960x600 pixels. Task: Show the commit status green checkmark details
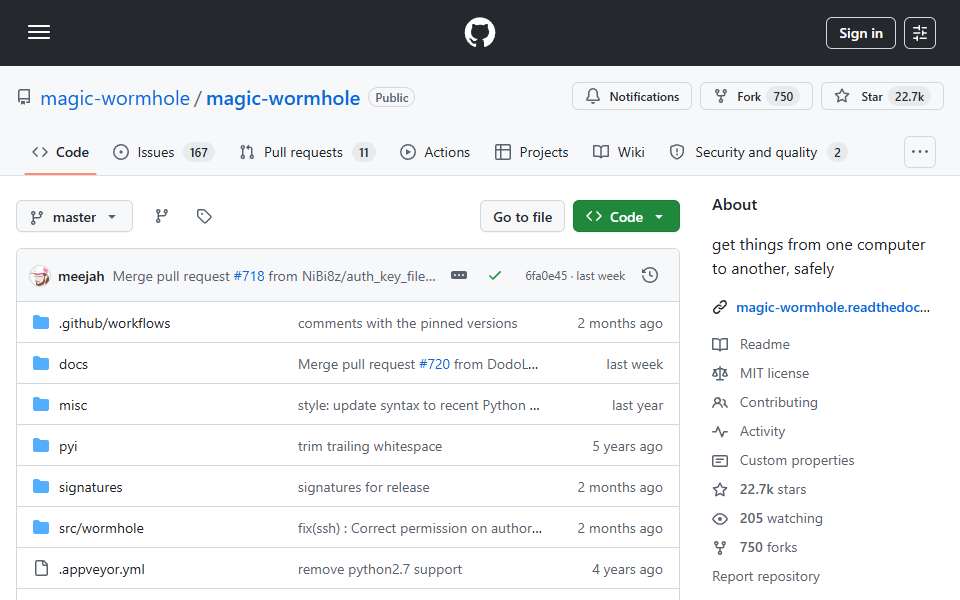pyautogui.click(x=495, y=276)
